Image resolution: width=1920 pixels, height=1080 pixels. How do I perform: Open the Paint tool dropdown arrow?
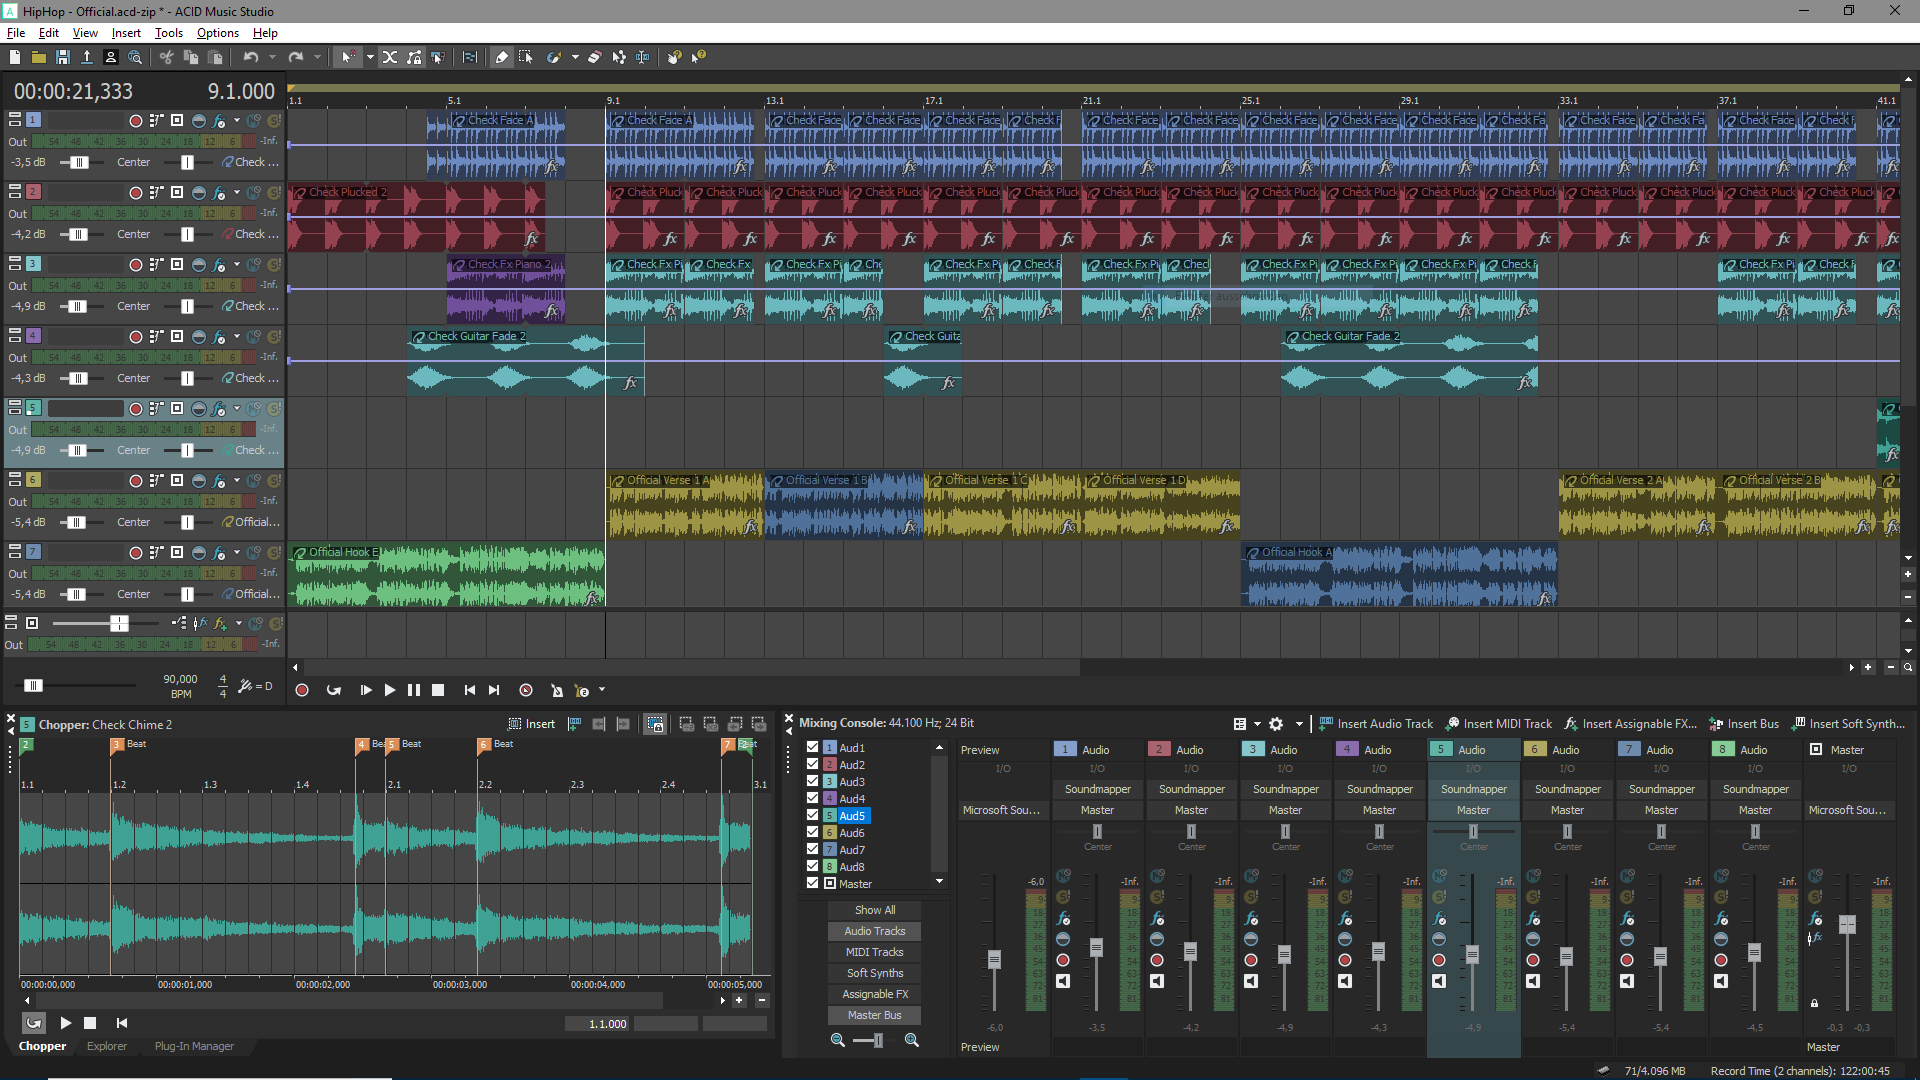click(575, 57)
